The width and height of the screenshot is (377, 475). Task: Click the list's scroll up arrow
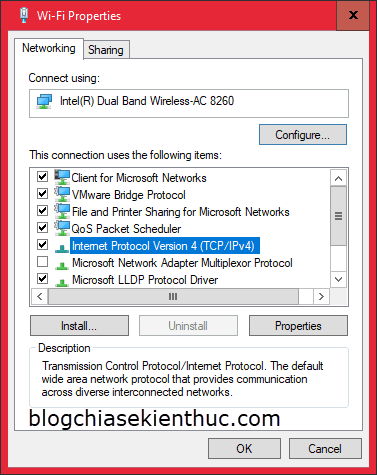[x=338, y=178]
